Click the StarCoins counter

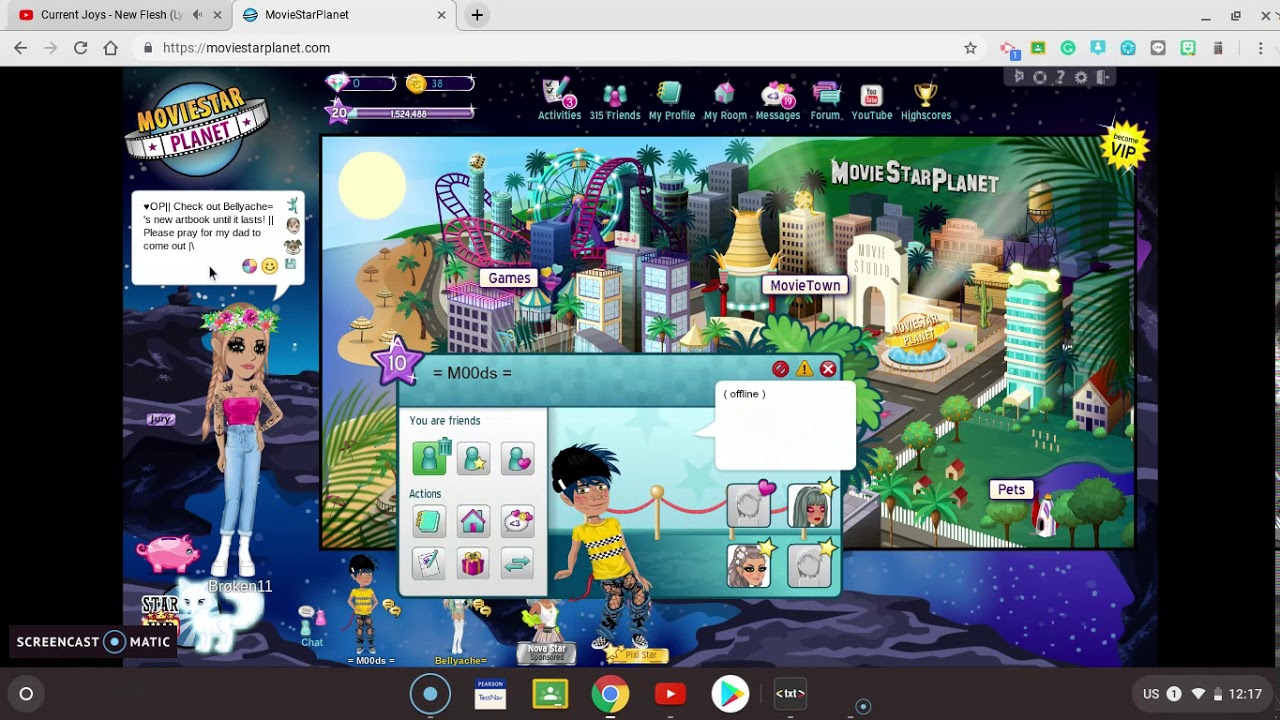pyautogui.click(x=439, y=83)
